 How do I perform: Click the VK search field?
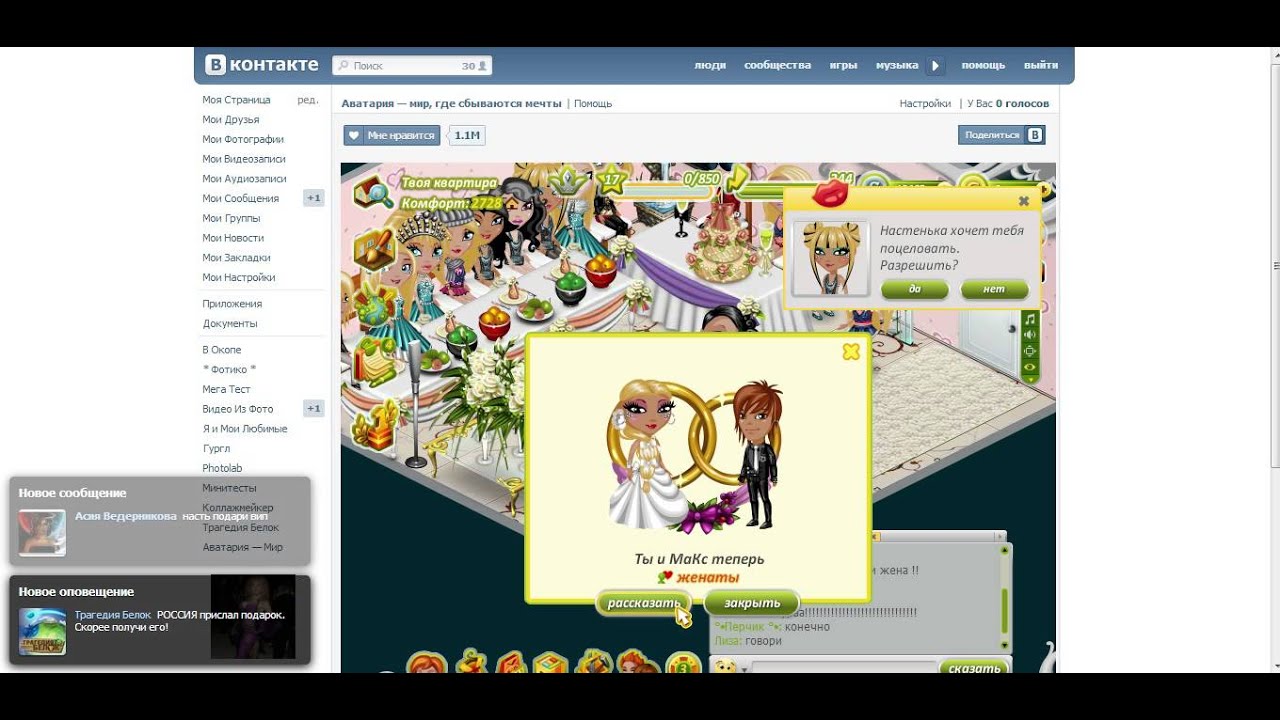click(412, 65)
